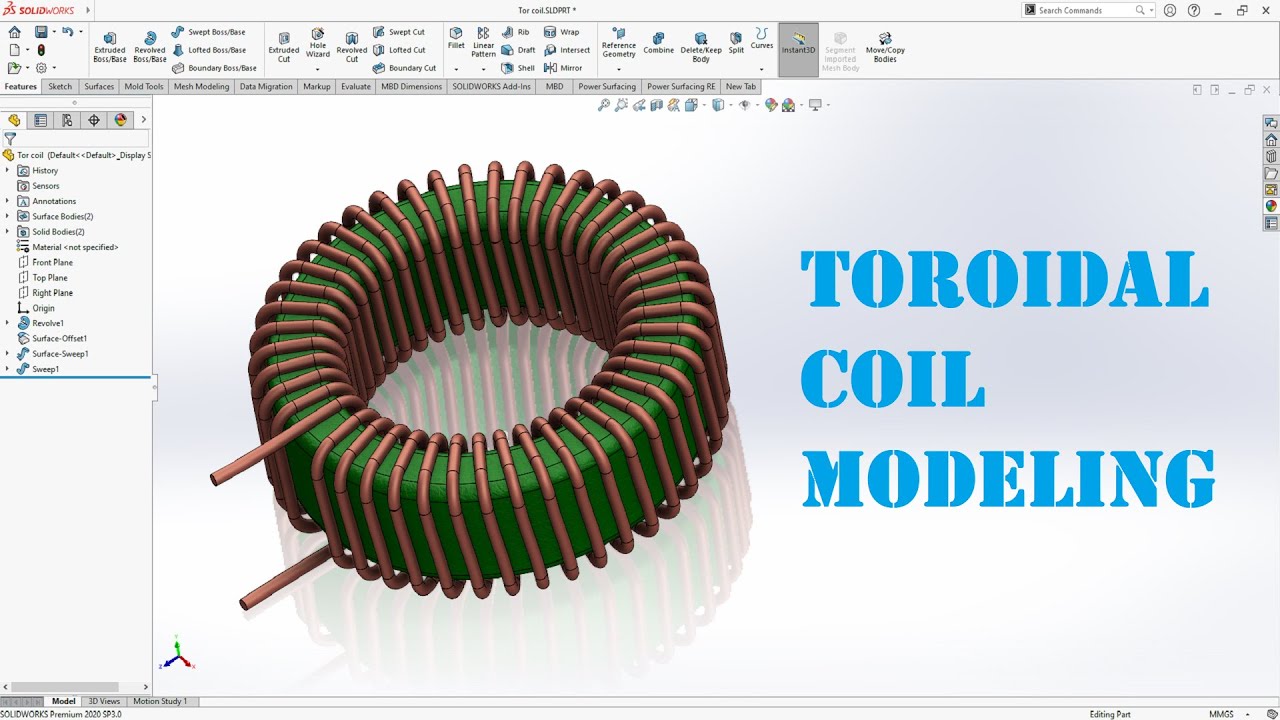This screenshot has width=1280, height=720.
Task: Open the Save button dropdown arrow
Action: (53, 32)
